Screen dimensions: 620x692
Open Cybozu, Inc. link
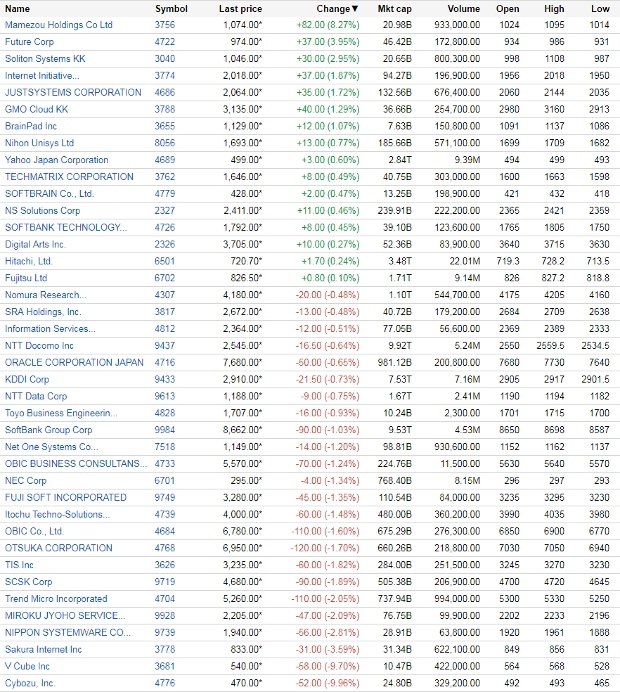coord(30,683)
